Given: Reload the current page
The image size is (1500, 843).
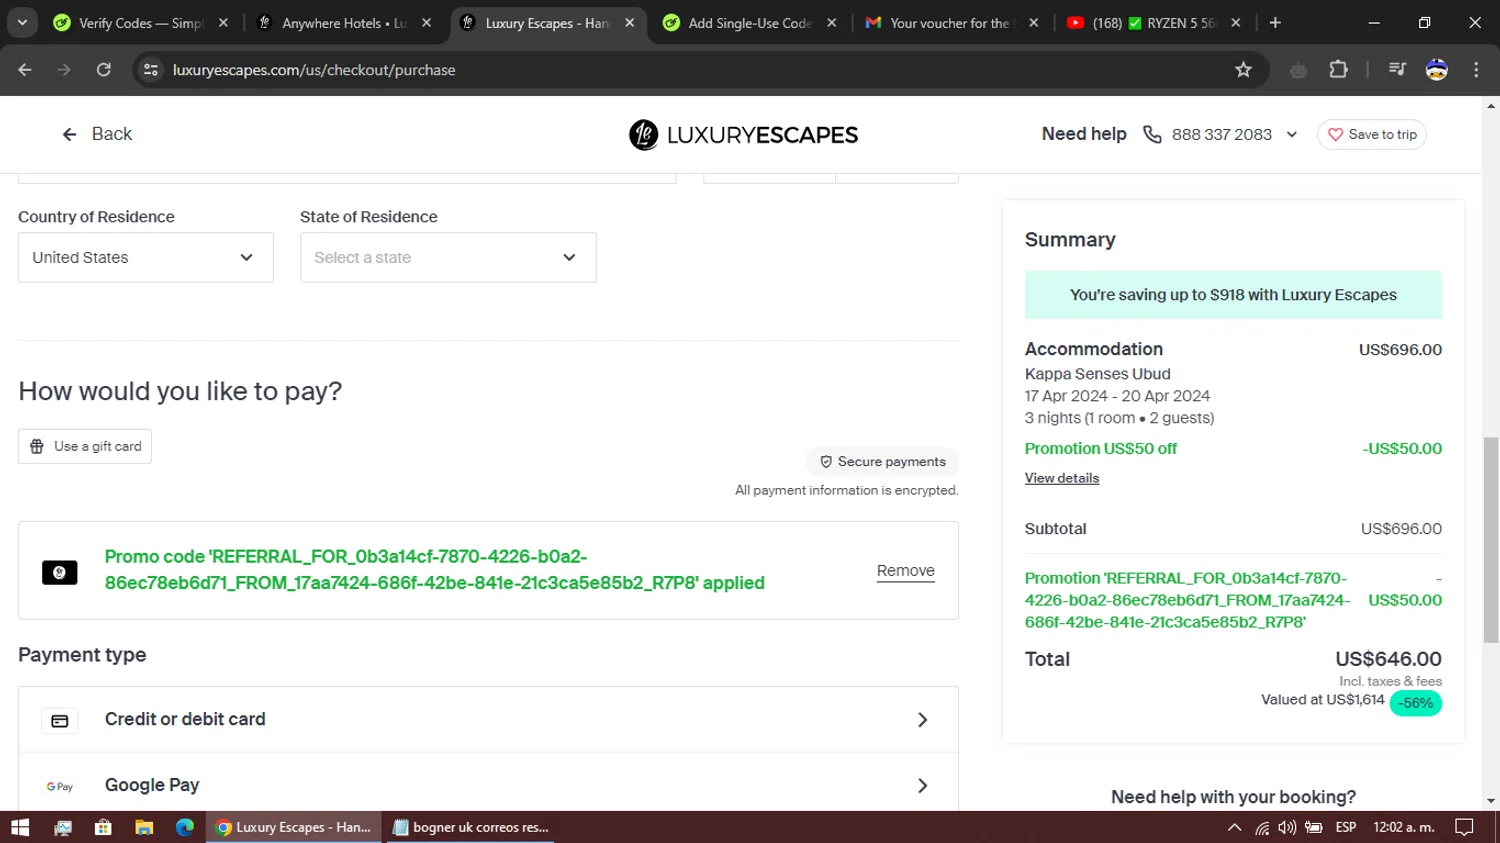Looking at the screenshot, I should pyautogui.click(x=103, y=69).
